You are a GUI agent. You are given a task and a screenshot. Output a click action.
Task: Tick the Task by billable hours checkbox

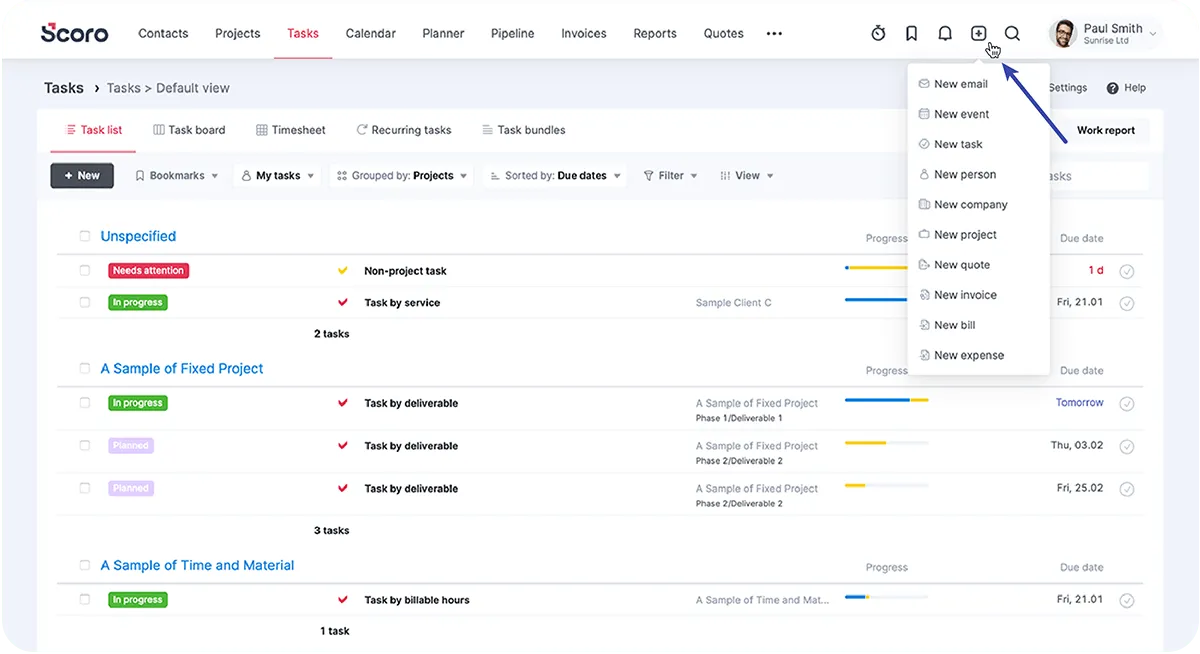click(85, 599)
